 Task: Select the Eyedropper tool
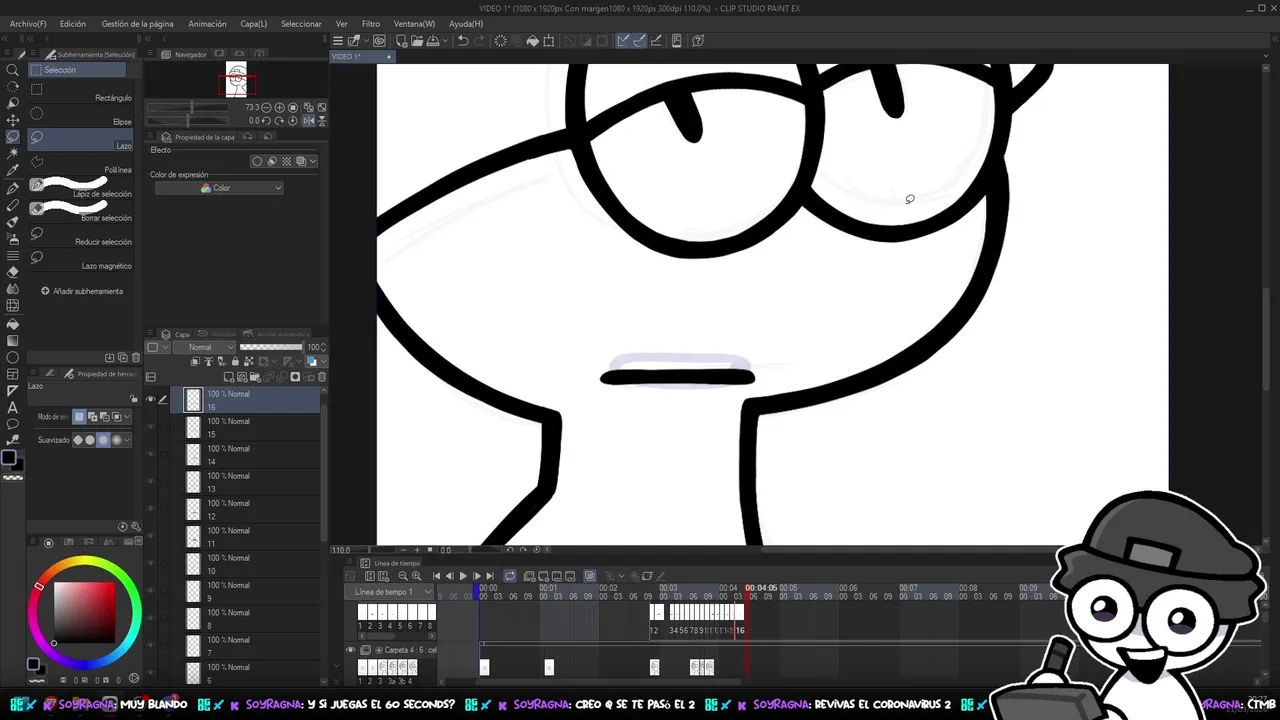[x=12, y=170]
